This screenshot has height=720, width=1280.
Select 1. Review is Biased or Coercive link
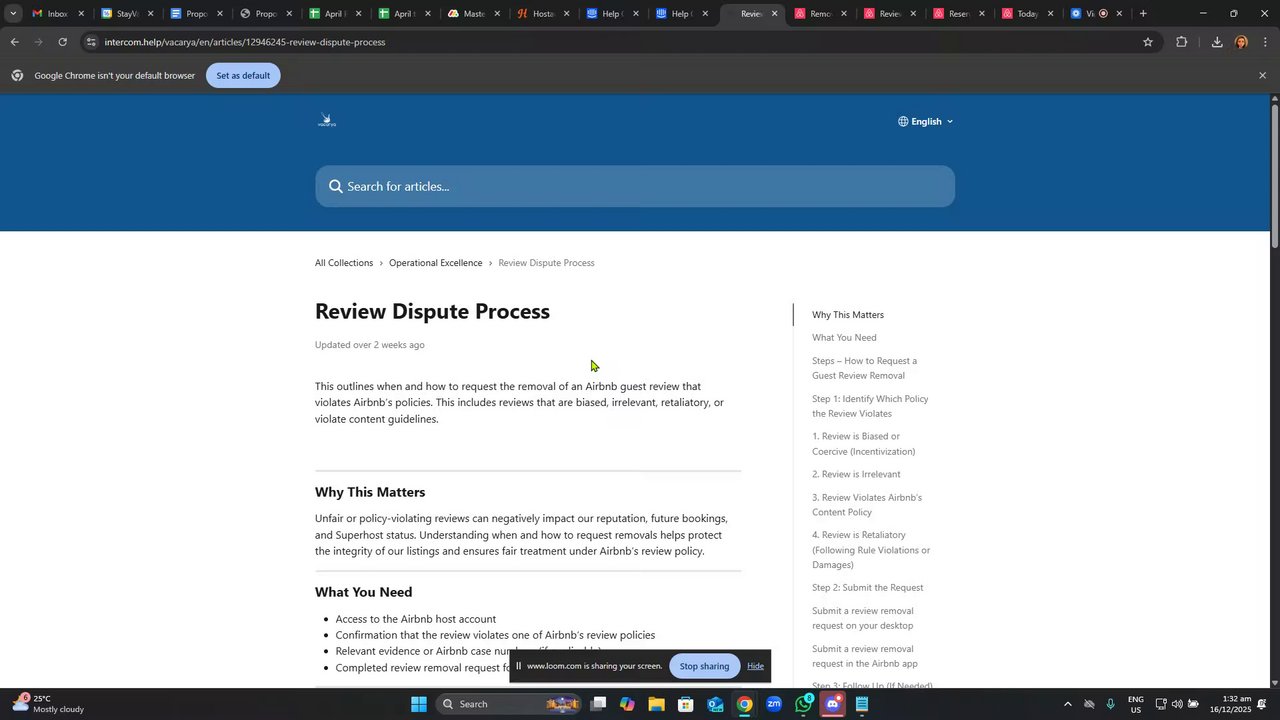(863, 444)
